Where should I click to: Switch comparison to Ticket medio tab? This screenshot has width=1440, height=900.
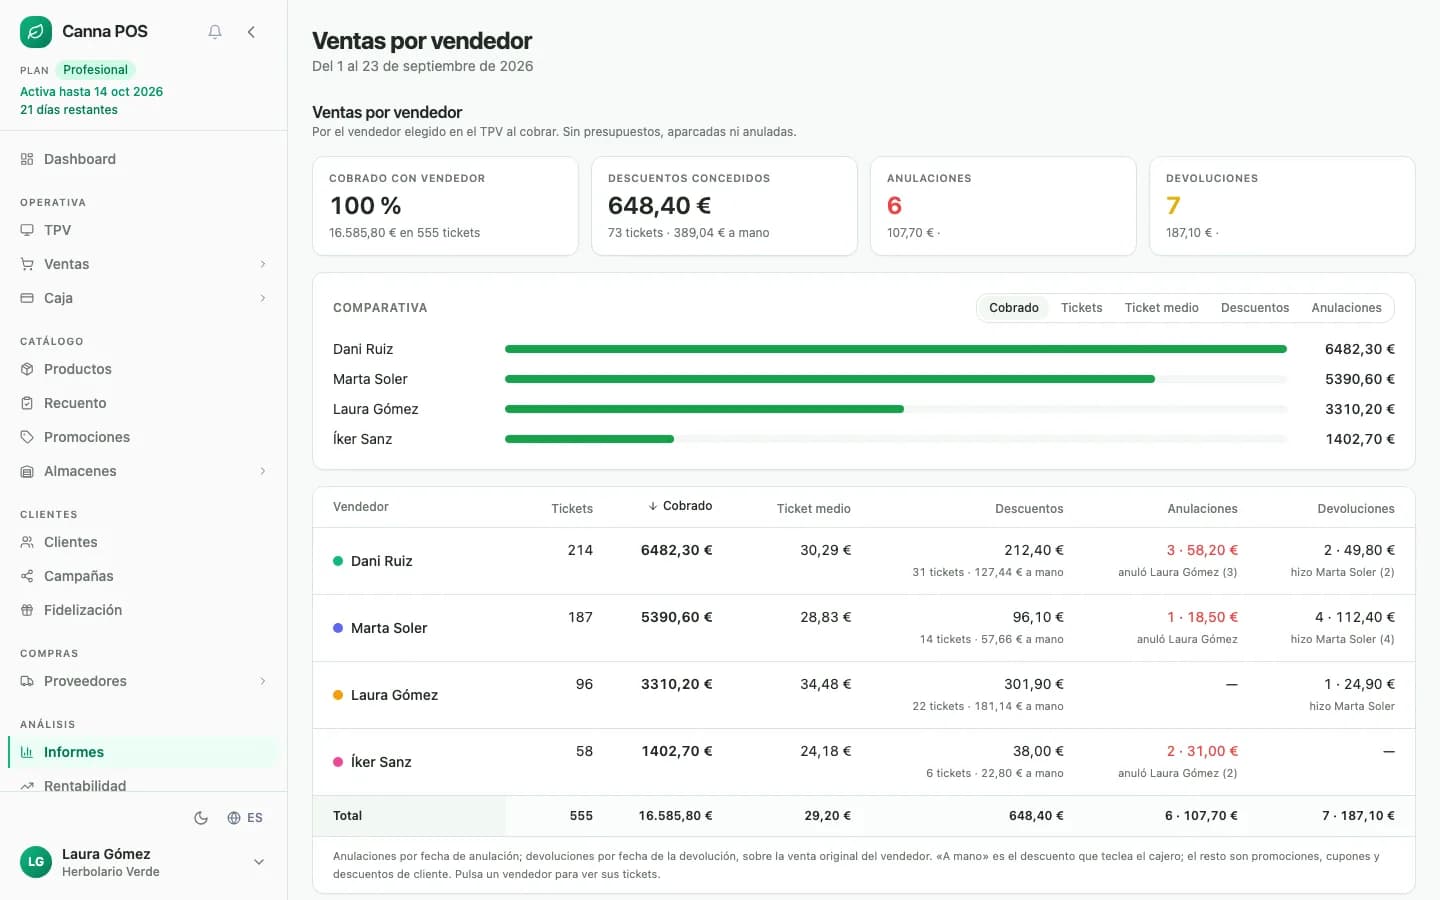(1162, 308)
